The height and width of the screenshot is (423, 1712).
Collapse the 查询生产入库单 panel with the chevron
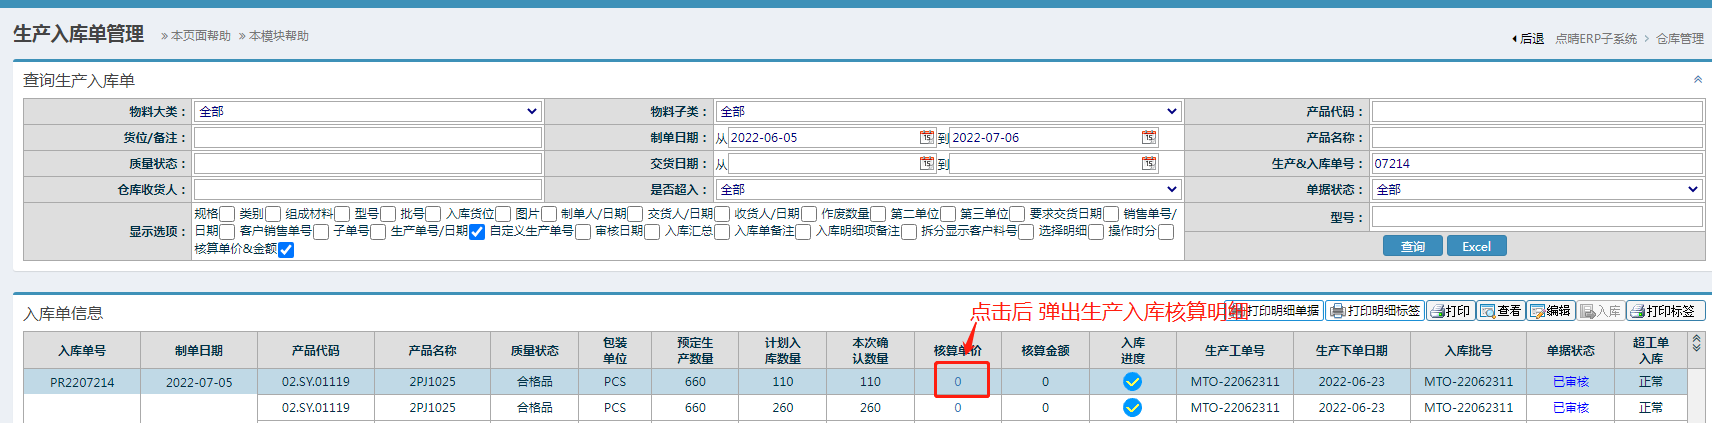tap(1698, 79)
